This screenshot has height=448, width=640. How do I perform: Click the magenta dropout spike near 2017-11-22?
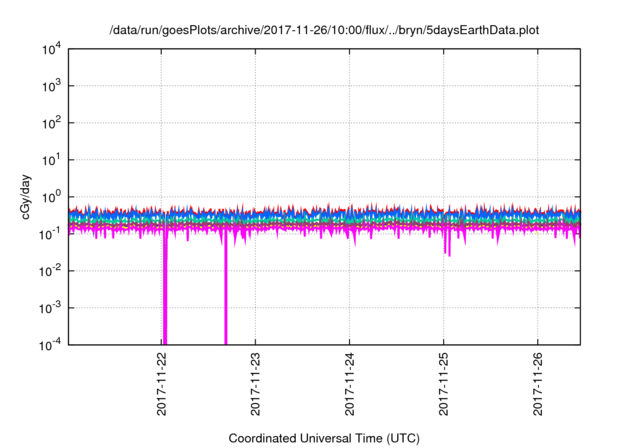(165, 286)
